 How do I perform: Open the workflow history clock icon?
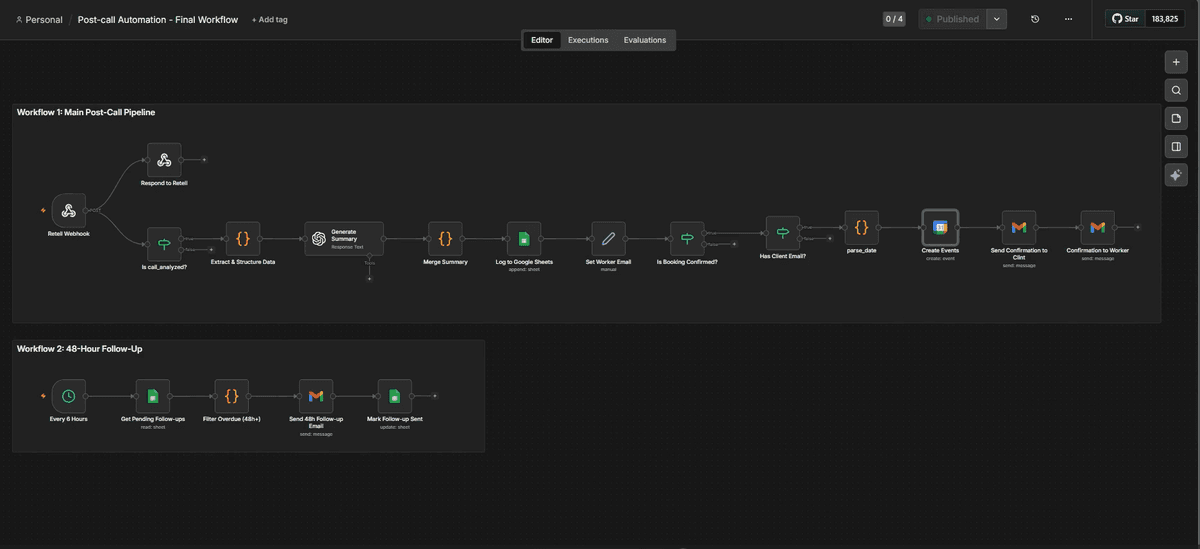1035,19
